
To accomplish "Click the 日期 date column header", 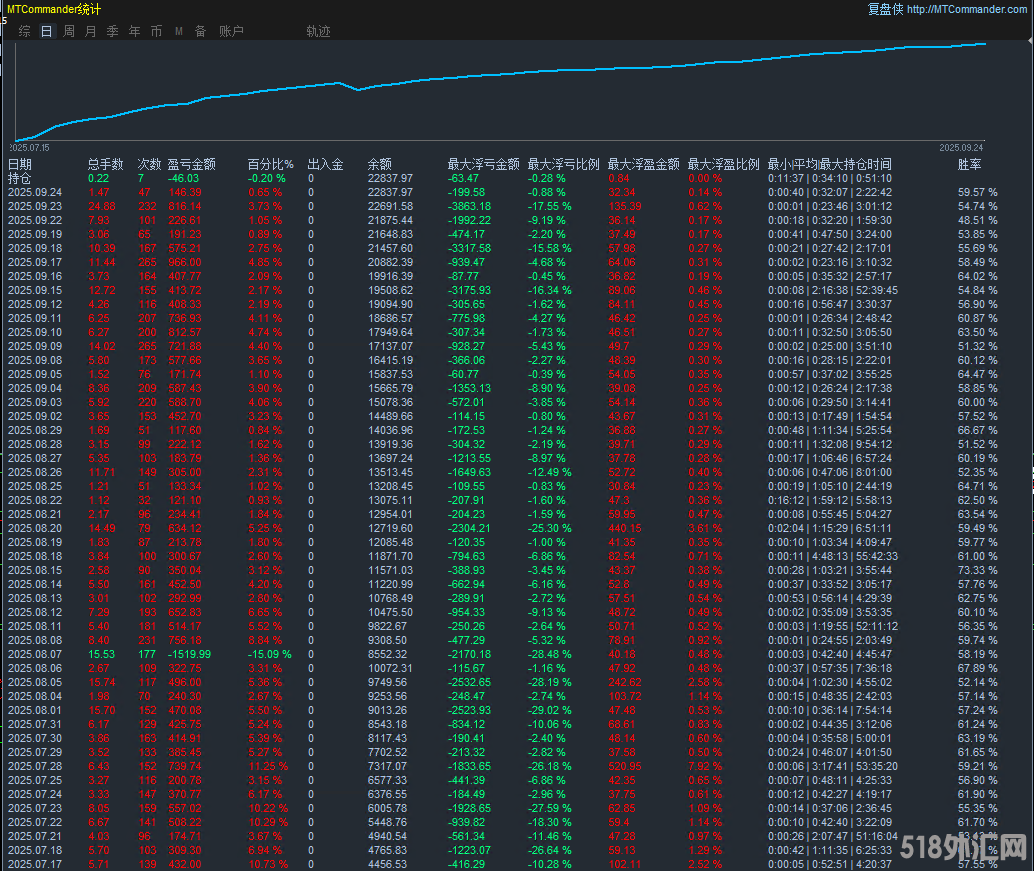I will [x=20, y=164].
